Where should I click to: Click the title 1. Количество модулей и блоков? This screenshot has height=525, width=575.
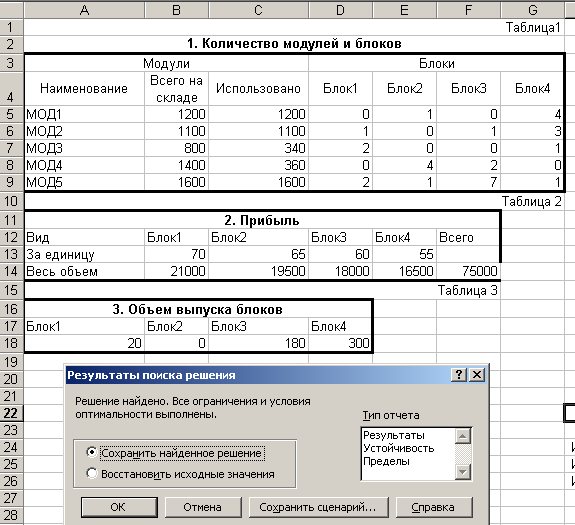click(x=294, y=44)
